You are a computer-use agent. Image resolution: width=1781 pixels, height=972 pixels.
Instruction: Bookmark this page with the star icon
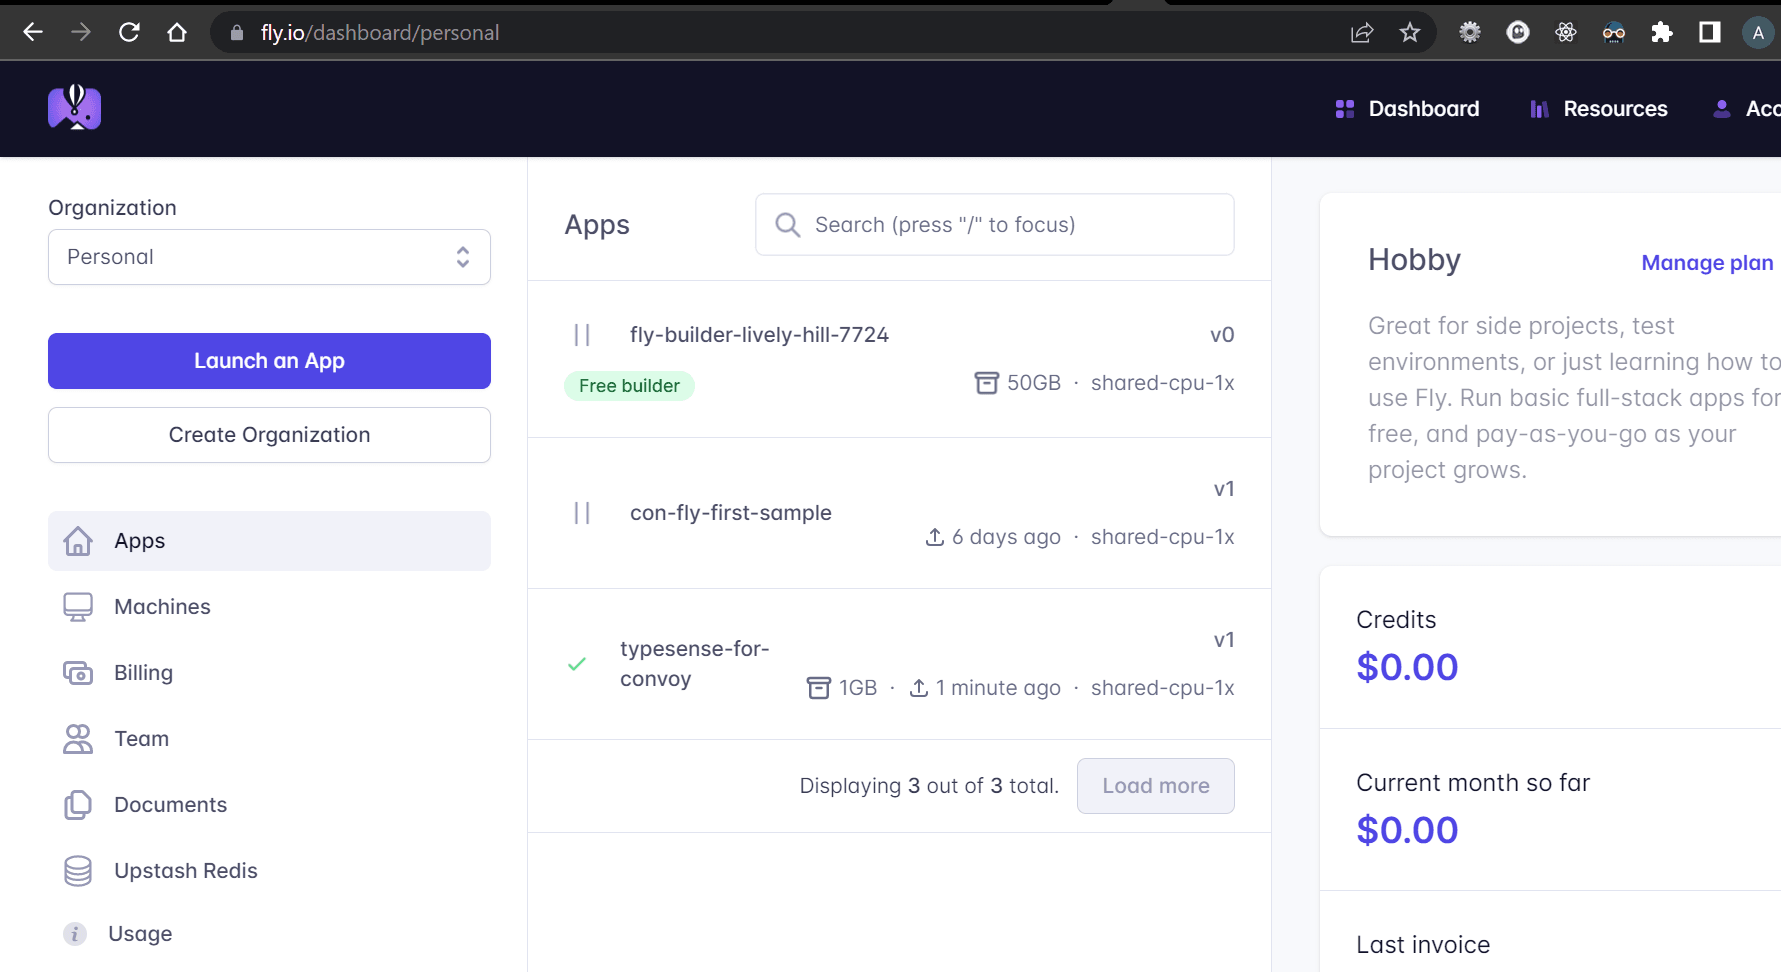1410,32
